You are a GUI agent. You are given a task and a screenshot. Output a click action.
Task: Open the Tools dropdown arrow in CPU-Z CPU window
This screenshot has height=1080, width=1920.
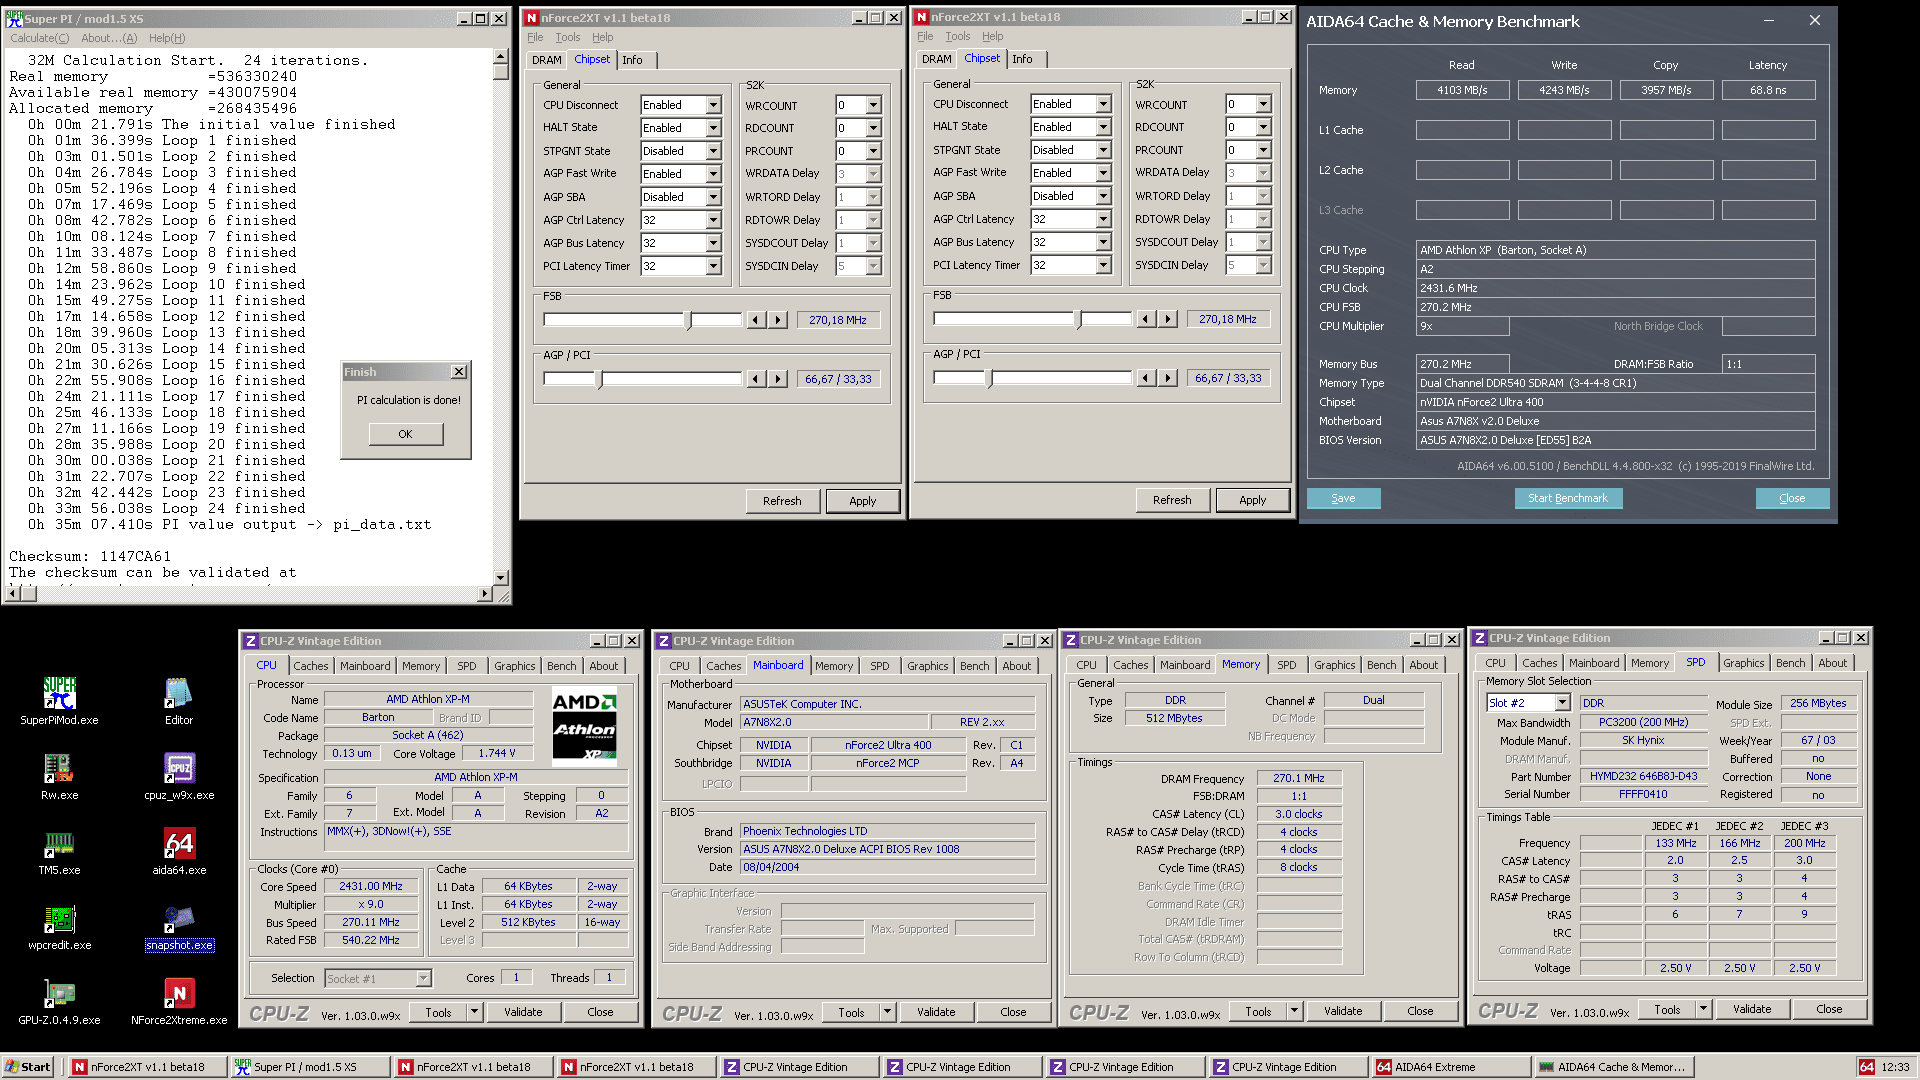tap(474, 1012)
